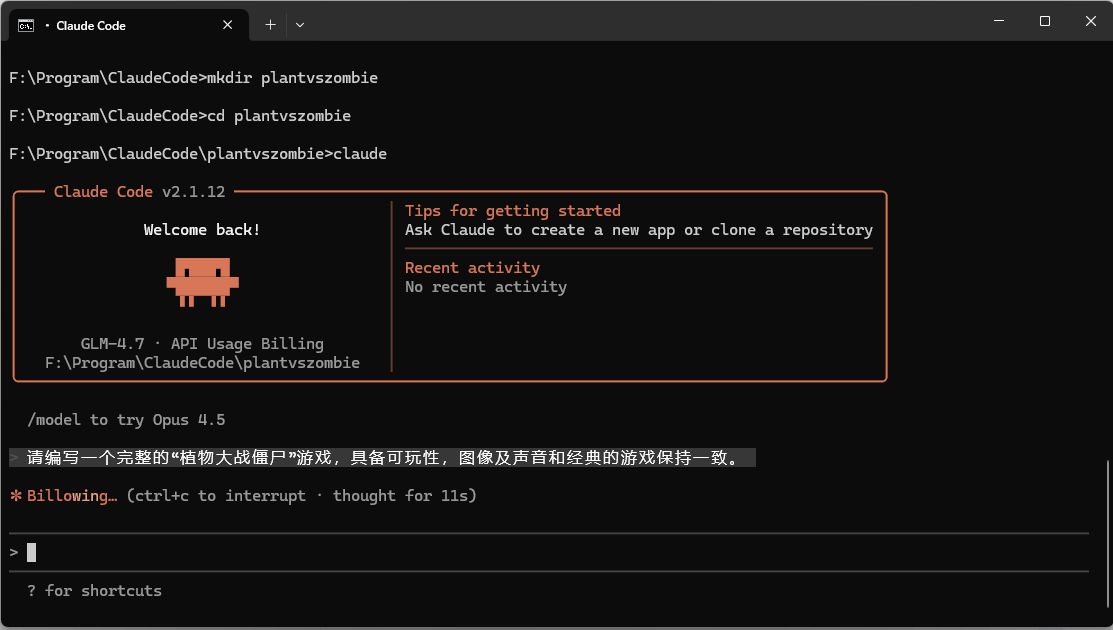Click the Billowing spinner asterisk
The width and height of the screenshot is (1113, 630).
point(16,496)
